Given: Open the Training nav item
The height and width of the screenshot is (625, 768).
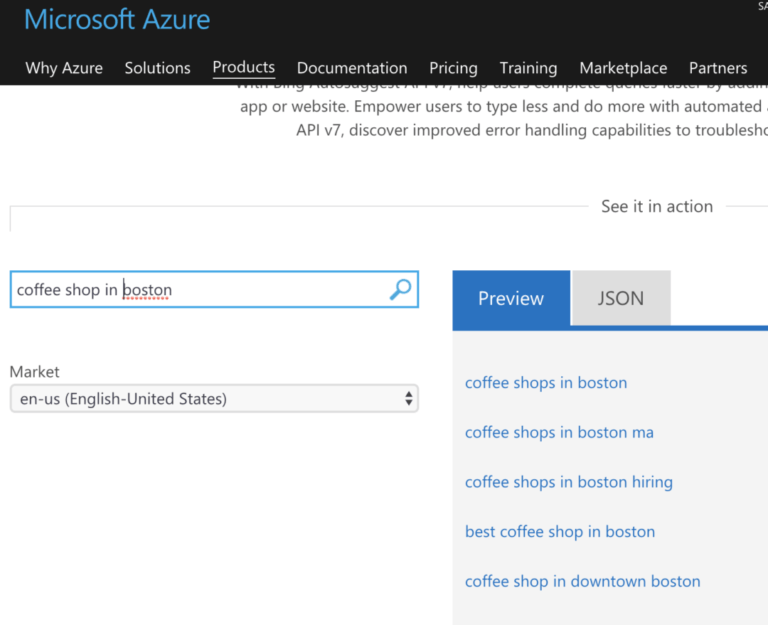Looking at the screenshot, I should click(x=528, y=68).
